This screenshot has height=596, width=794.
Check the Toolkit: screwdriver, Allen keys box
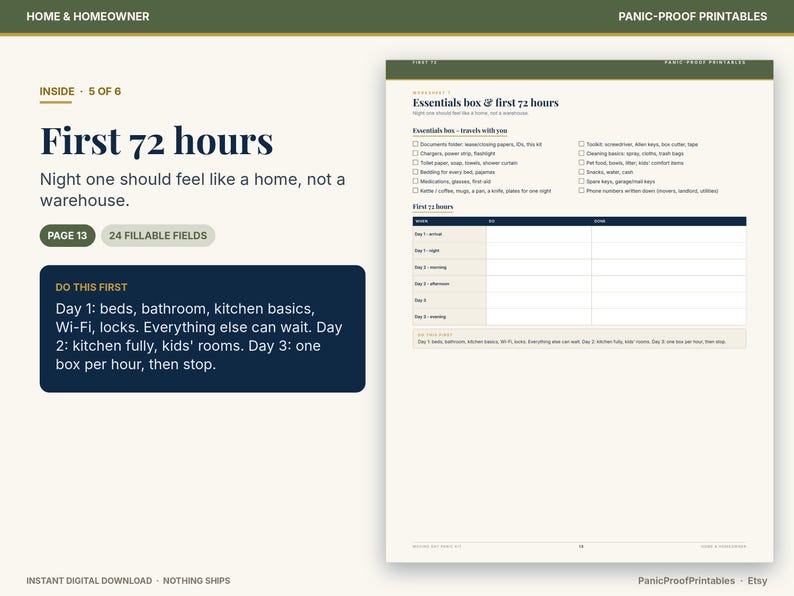[x=581, y=144]
